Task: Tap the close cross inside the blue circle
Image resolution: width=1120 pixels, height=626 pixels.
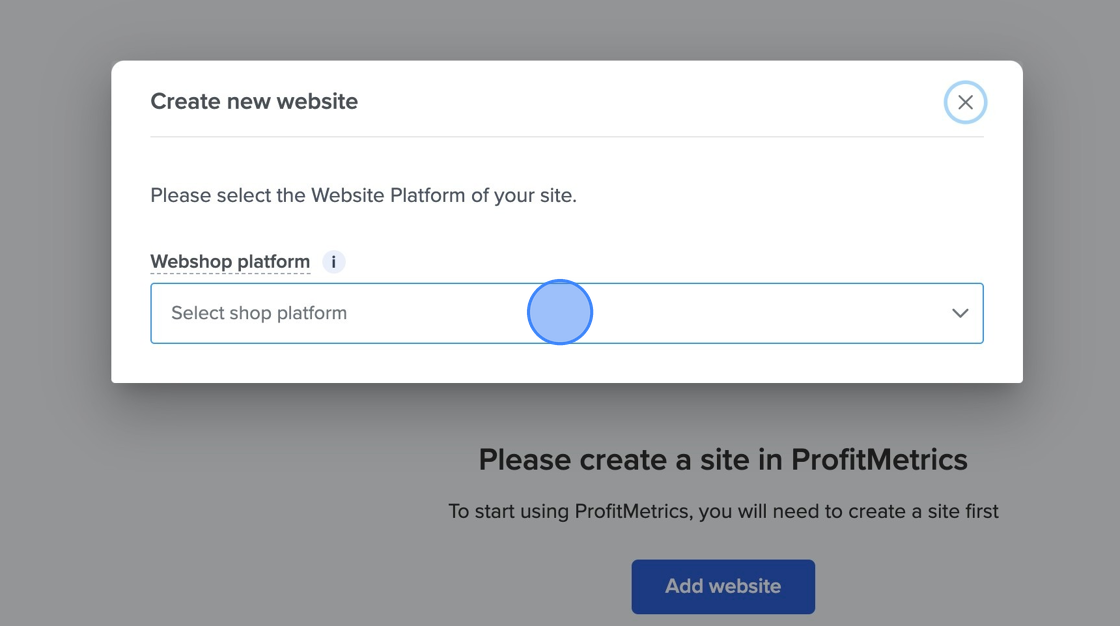Action: click(965, 102)
